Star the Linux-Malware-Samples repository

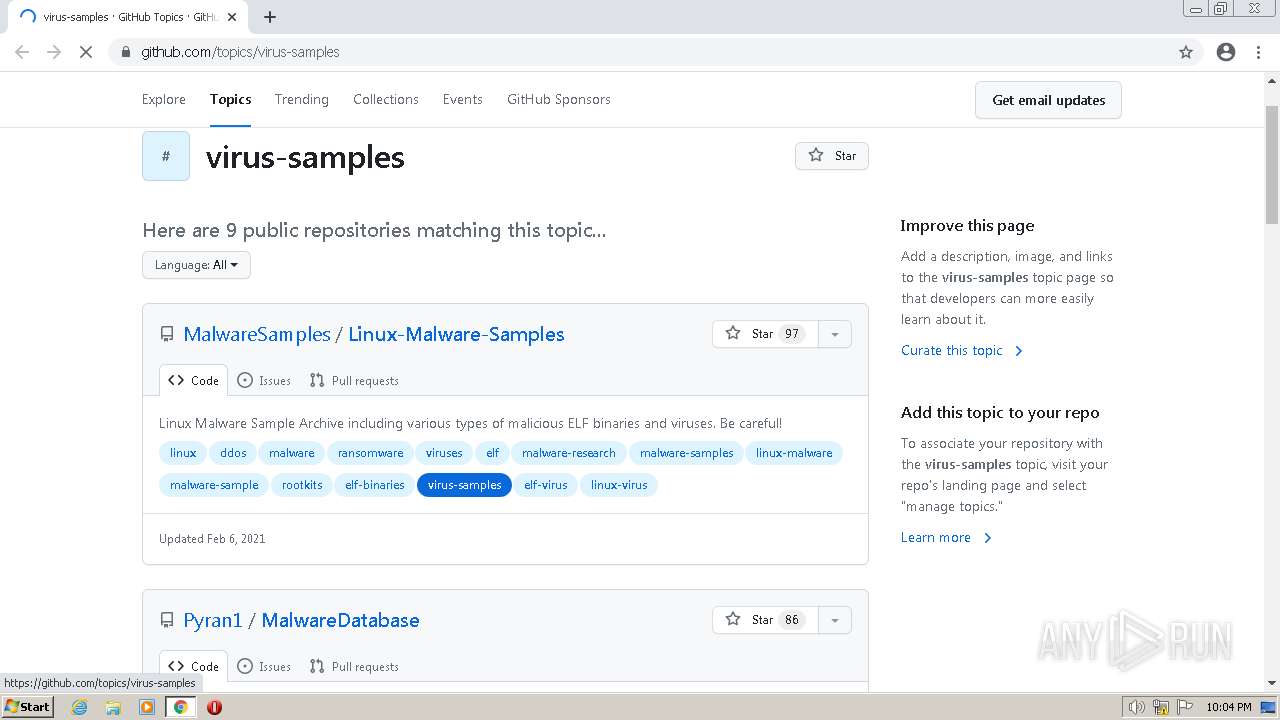pyautogui.click(x=765, y=334)
